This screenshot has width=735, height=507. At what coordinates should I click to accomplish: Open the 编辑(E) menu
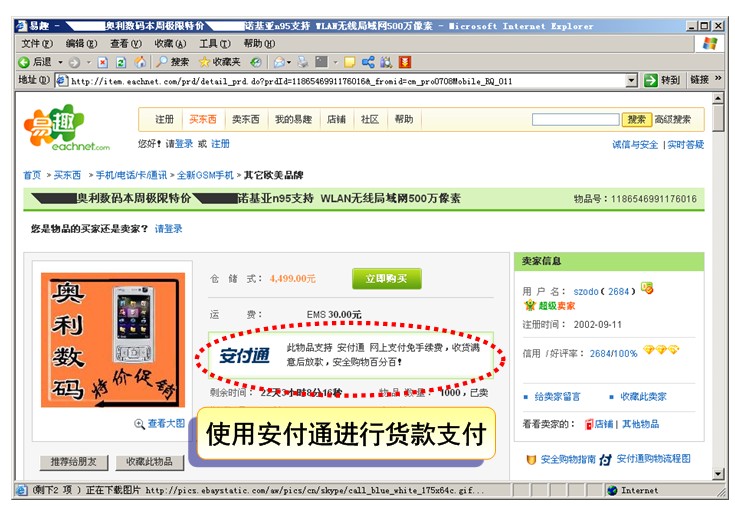81,44
